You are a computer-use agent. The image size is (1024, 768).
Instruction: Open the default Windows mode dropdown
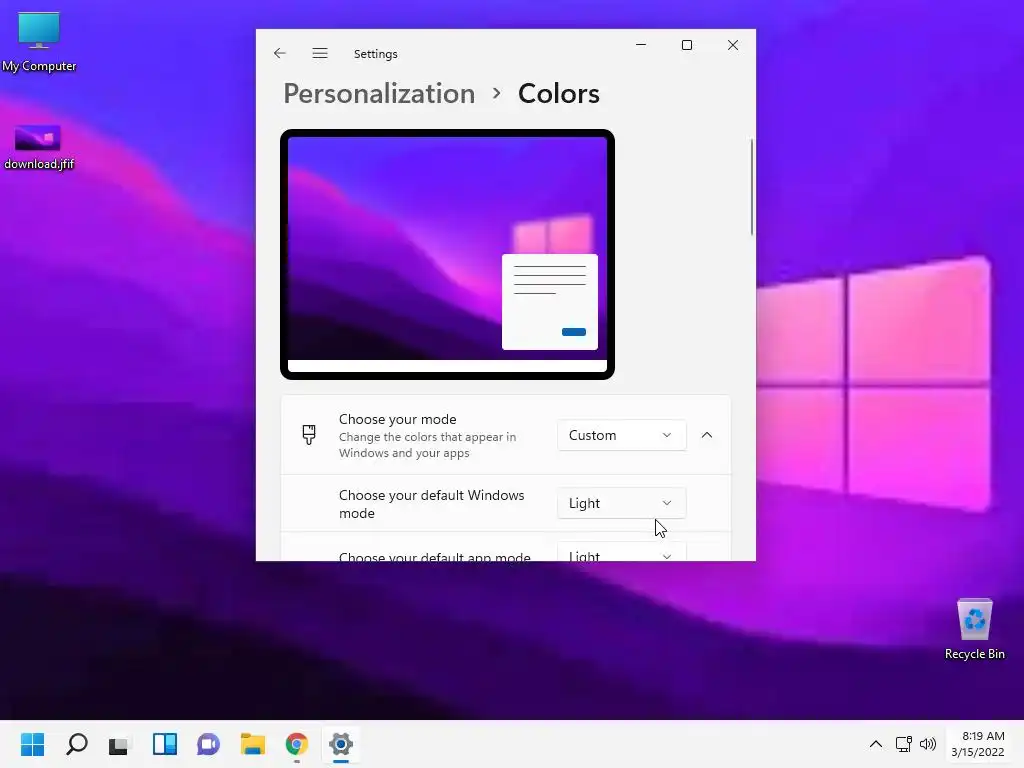(621, 503)
